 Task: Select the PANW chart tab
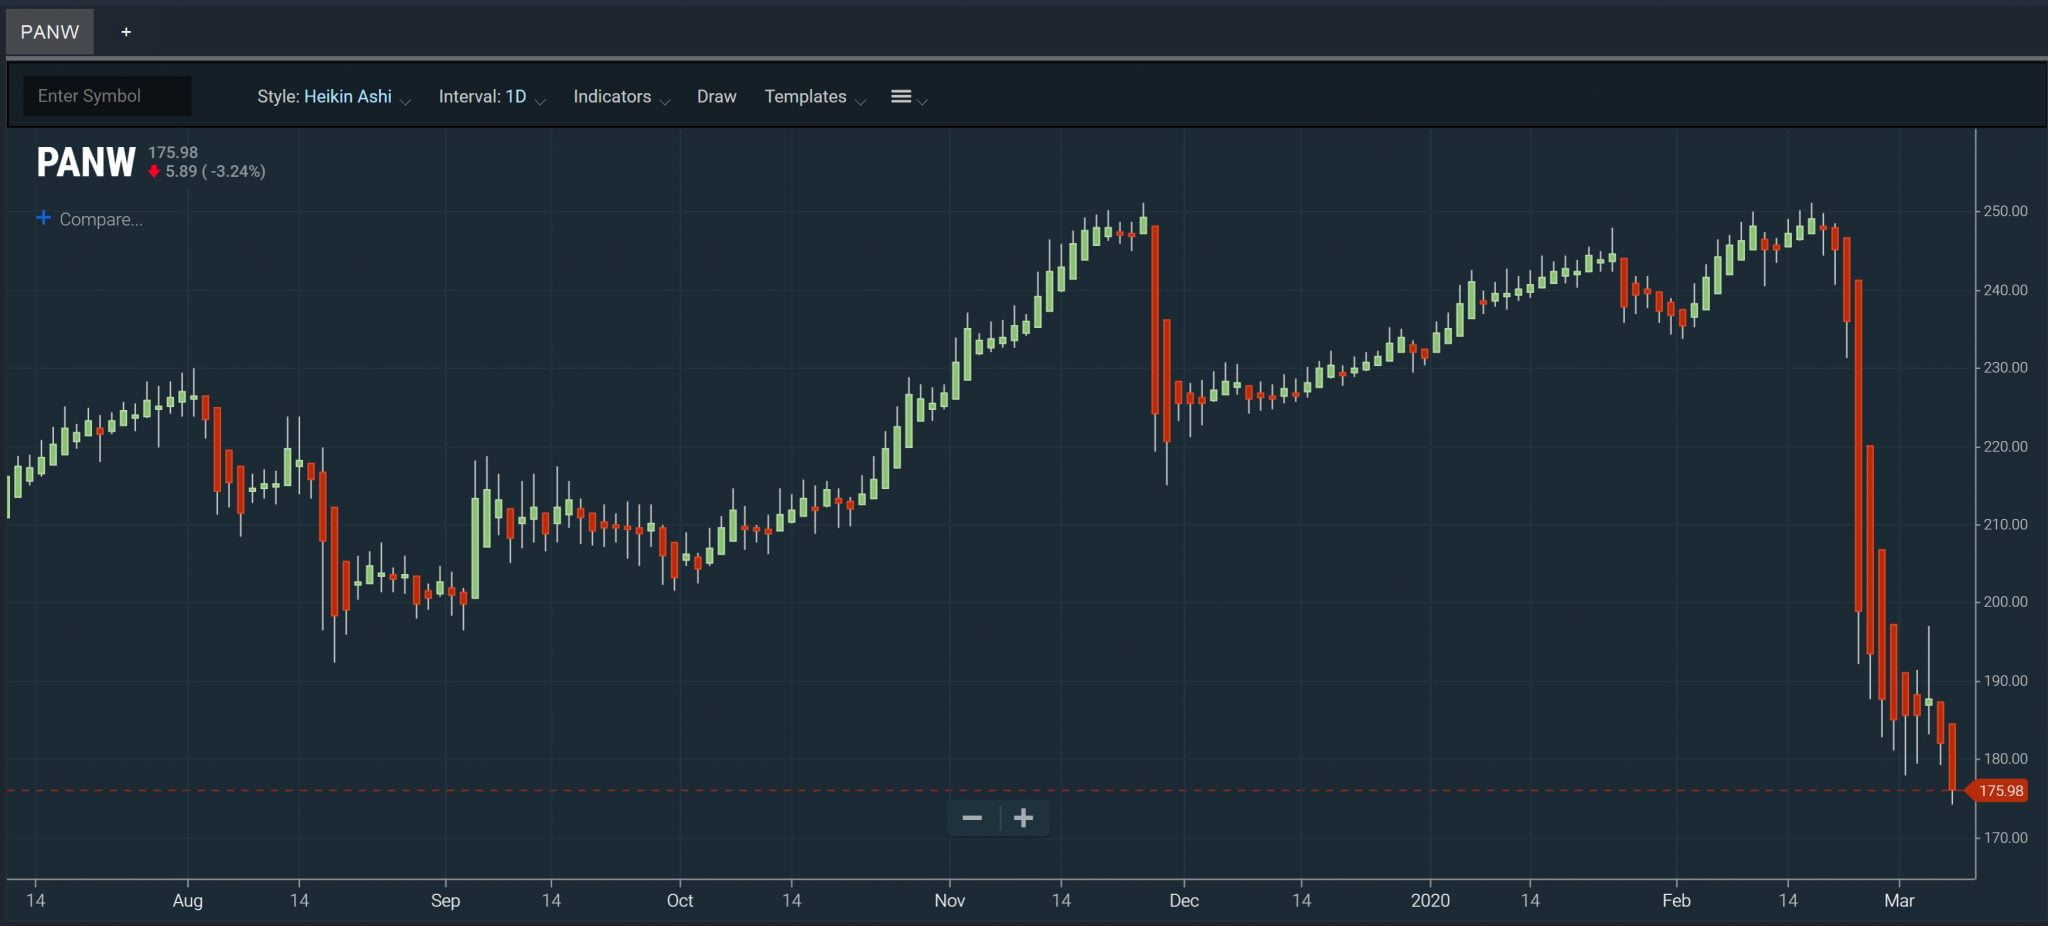coord(49,31)
